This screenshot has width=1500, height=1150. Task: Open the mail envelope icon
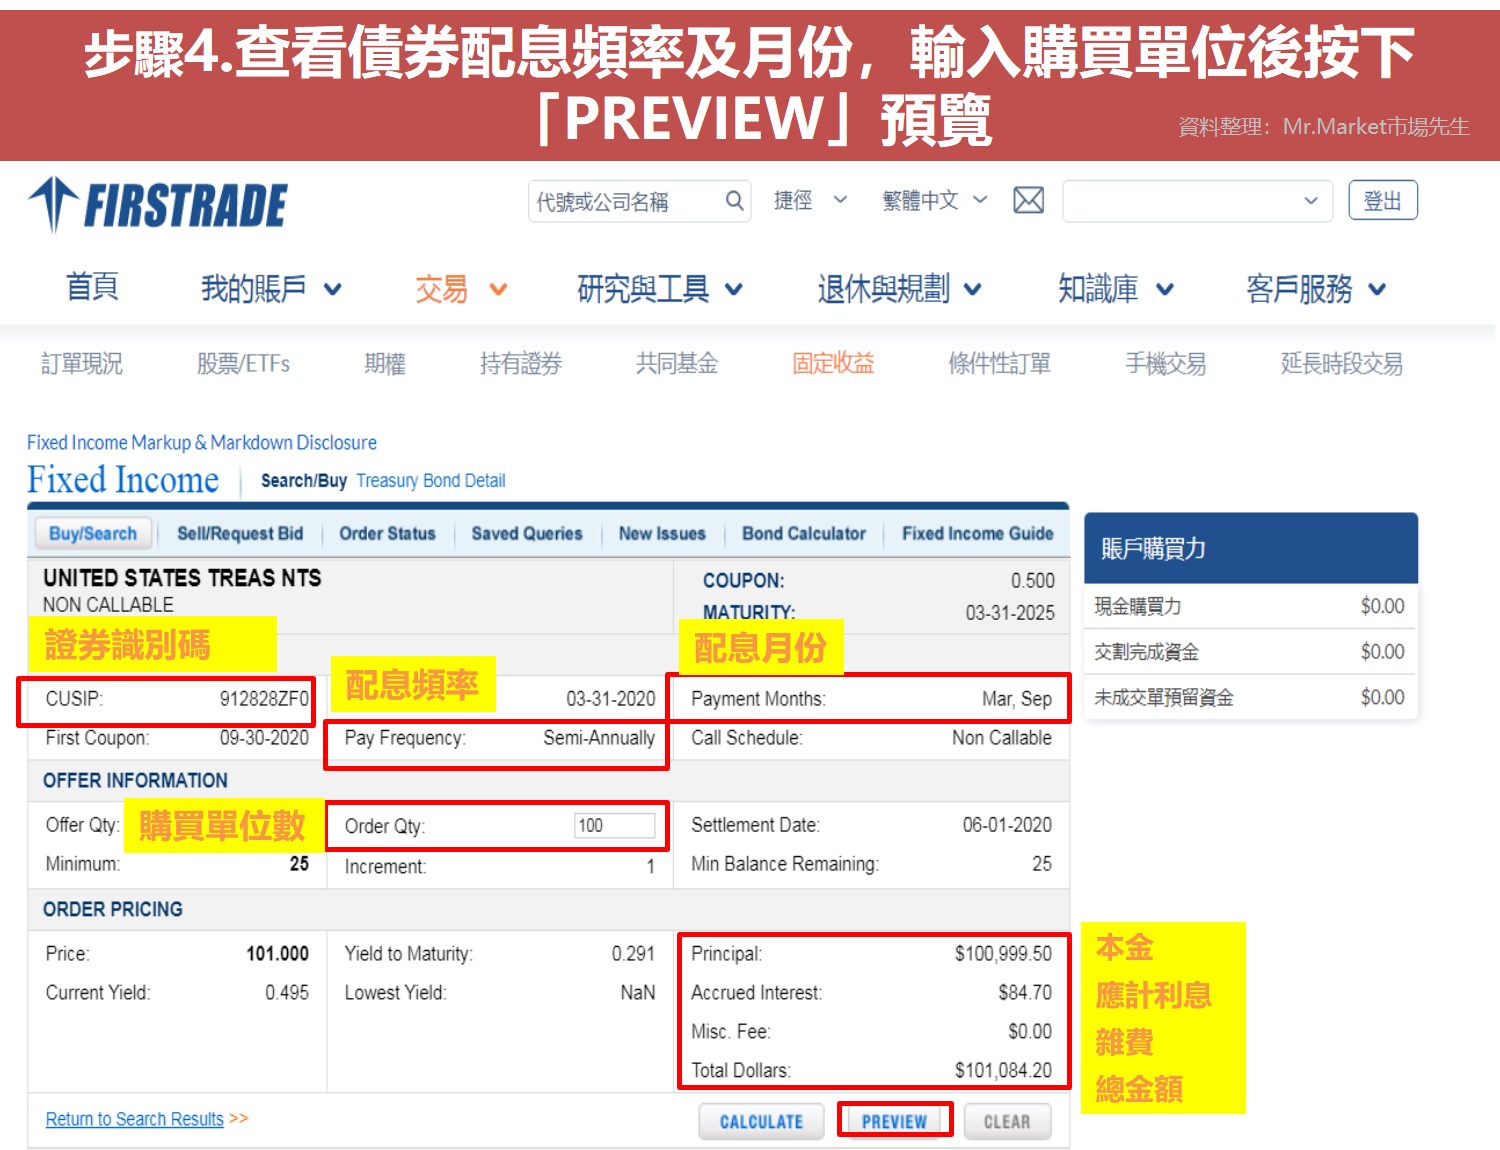[1028, 201]
